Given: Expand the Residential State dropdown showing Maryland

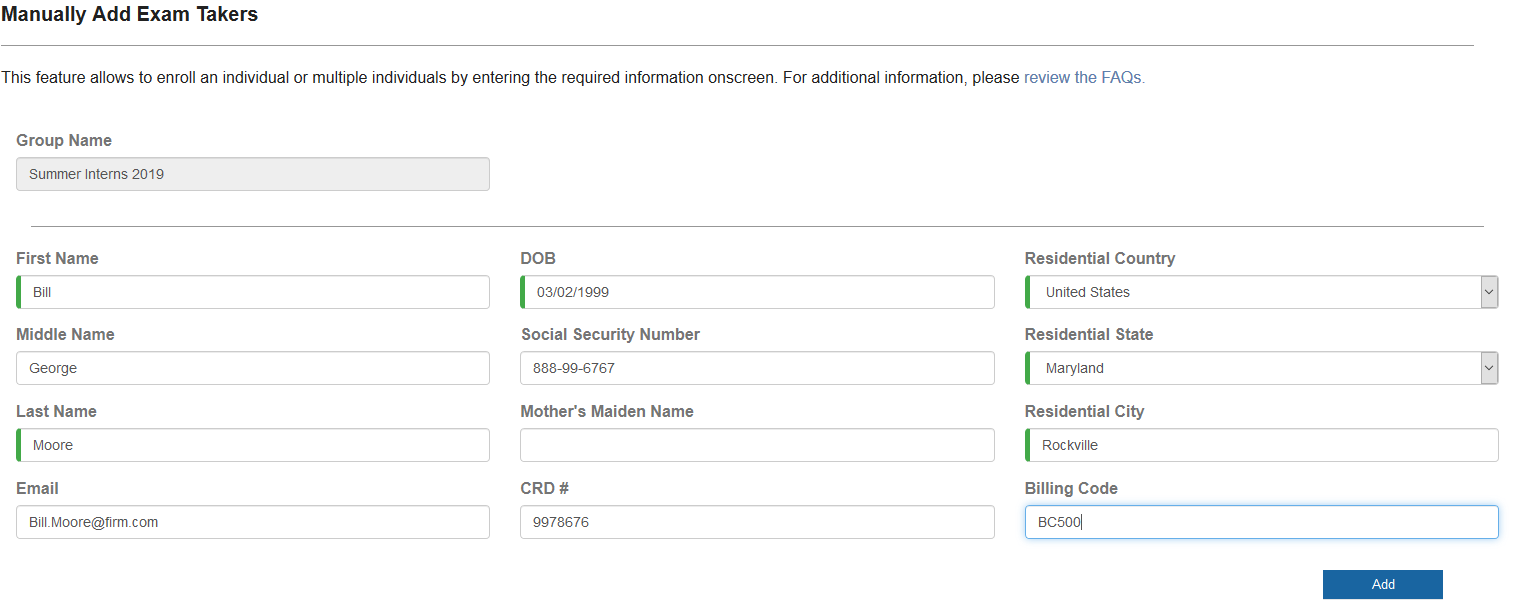Looking at the screenshot, I should [x=1260, y=368].
